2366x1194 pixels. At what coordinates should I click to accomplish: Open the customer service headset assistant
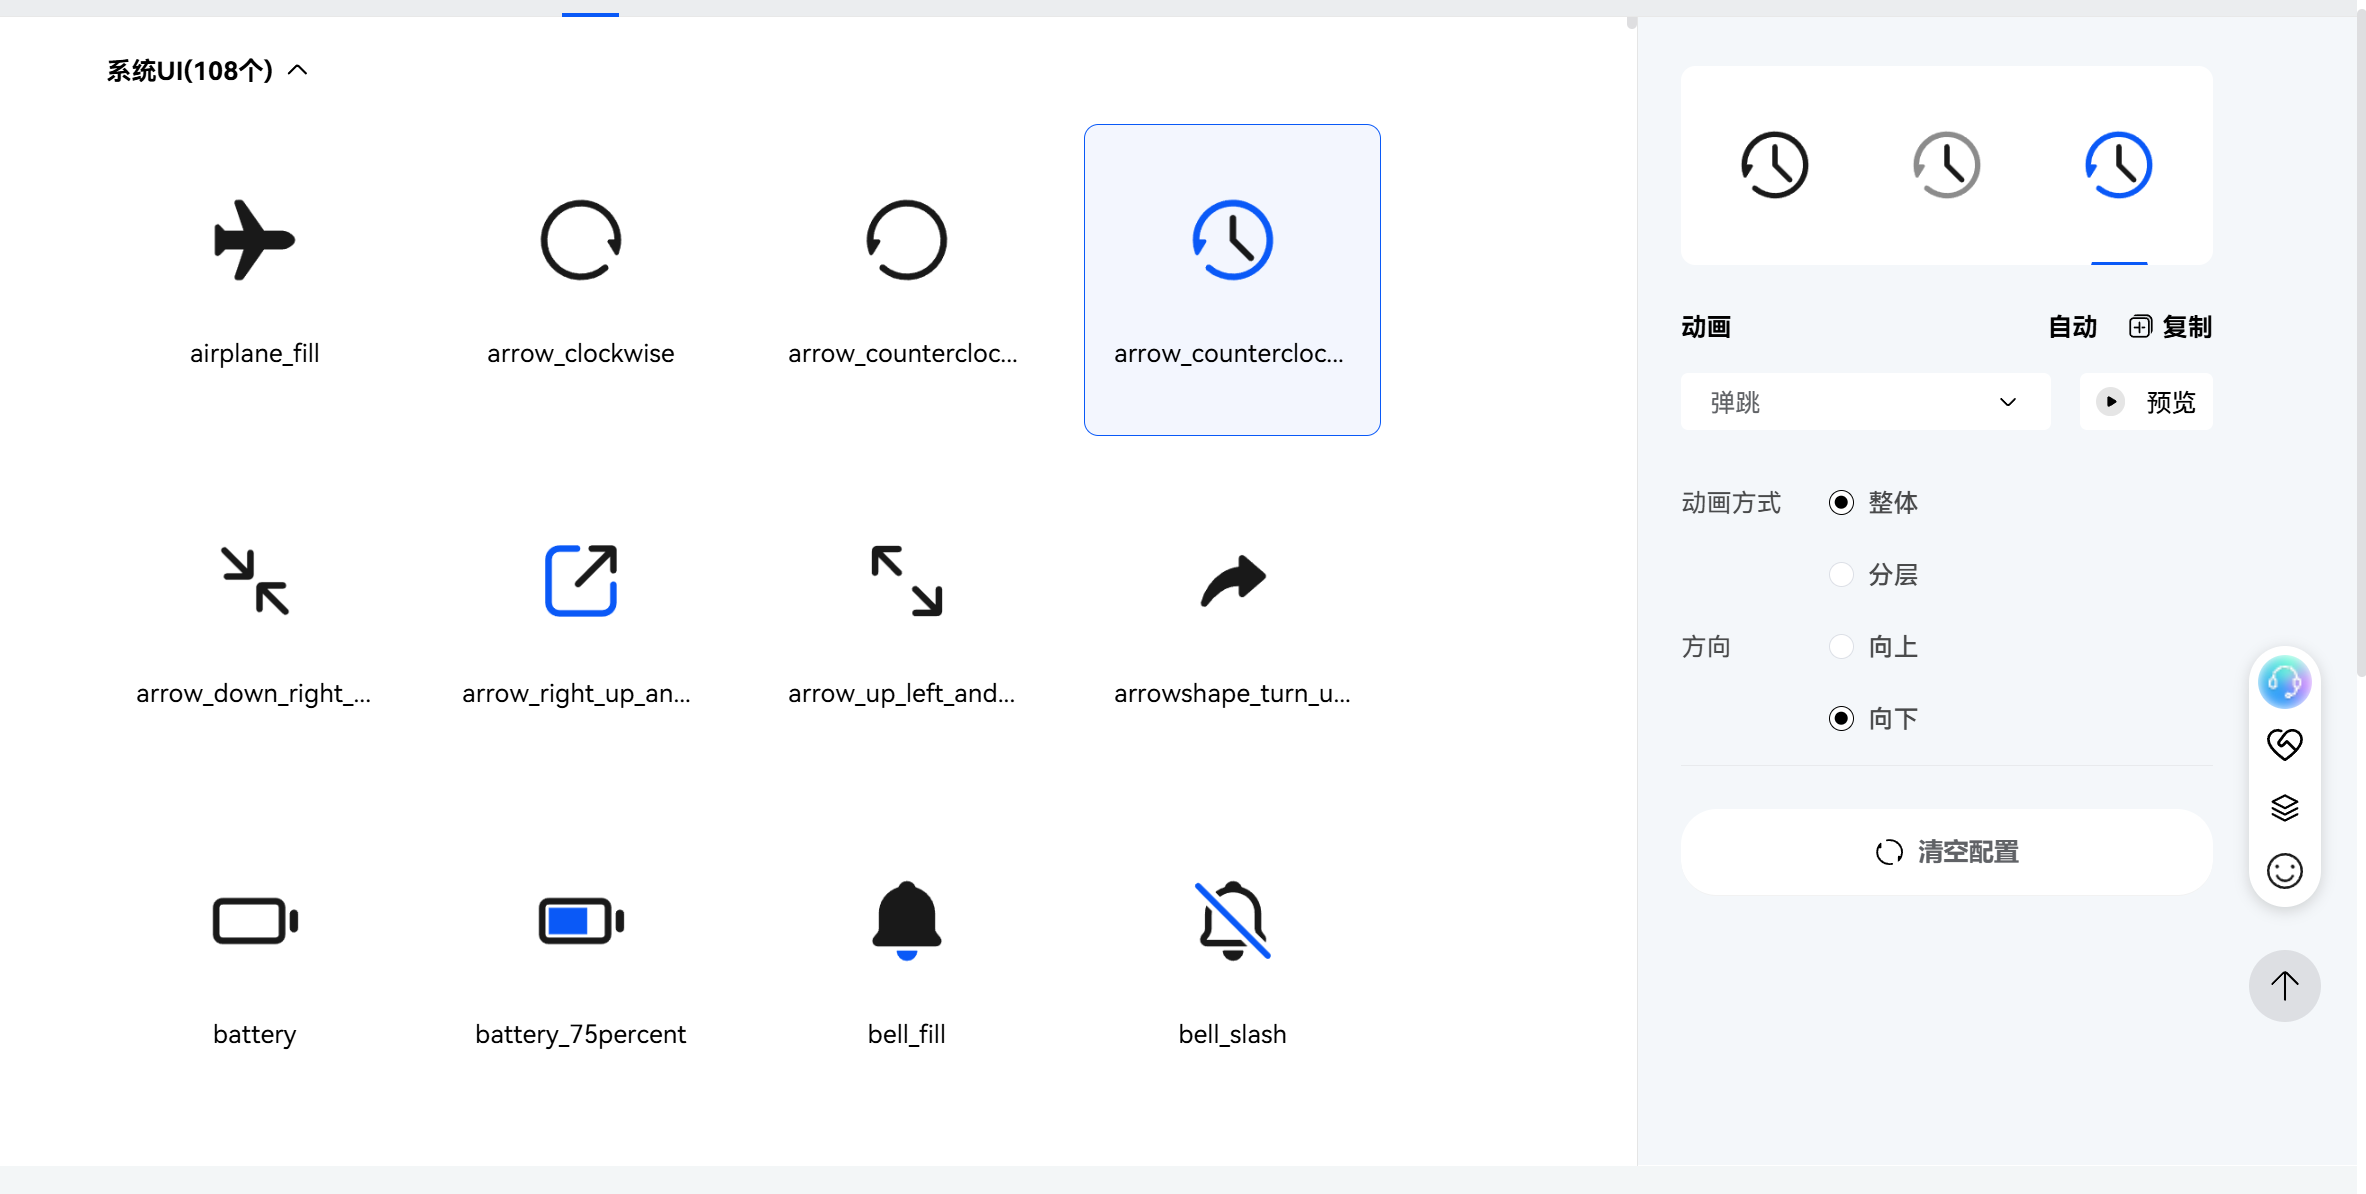[x=2284, y=682]
